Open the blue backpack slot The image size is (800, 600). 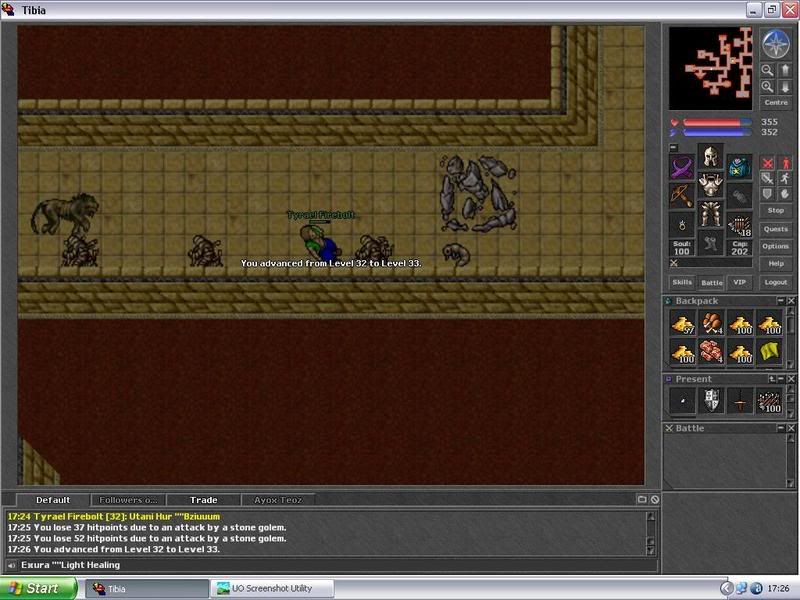(739, 167)
